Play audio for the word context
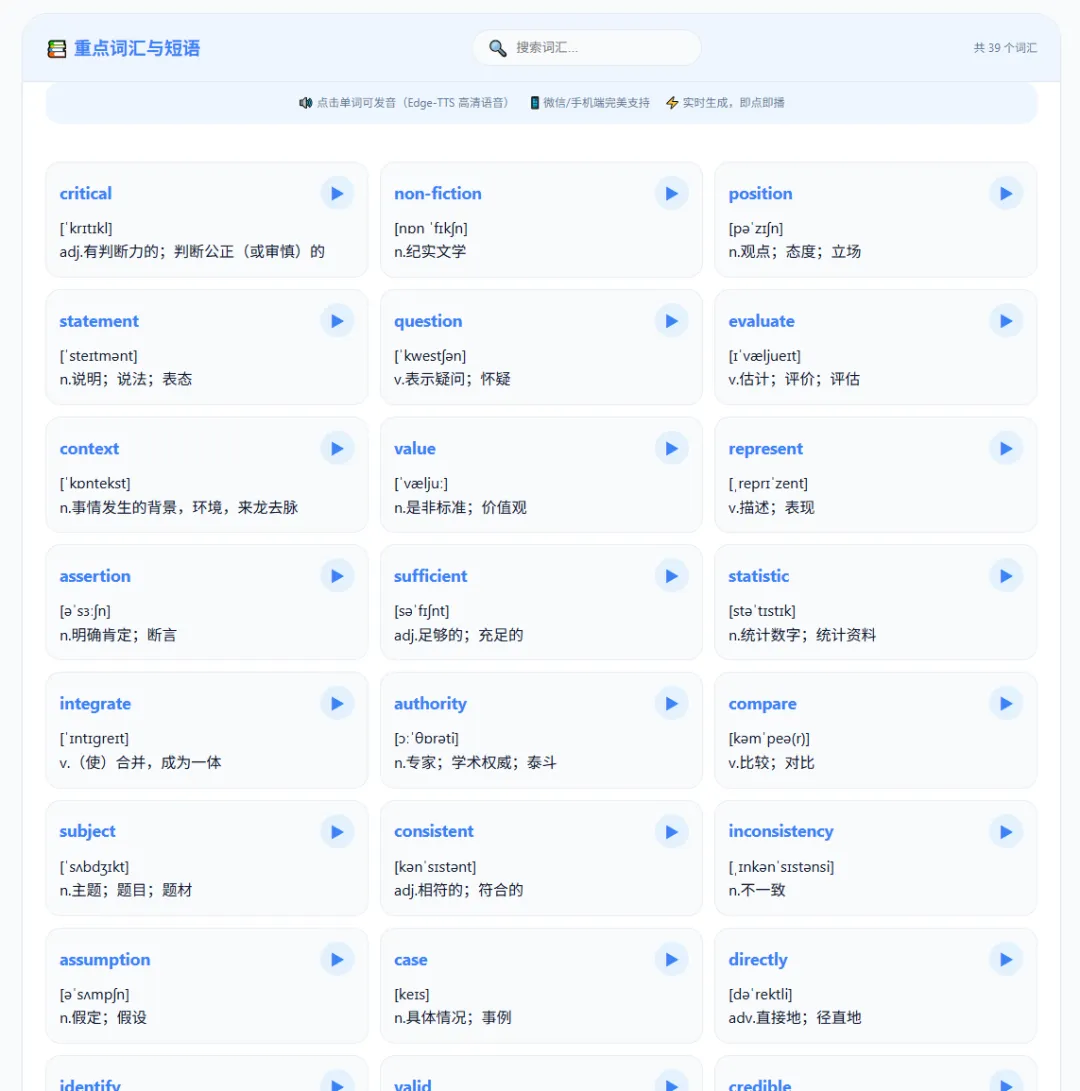1080x1091 pixels. (338, 449)
